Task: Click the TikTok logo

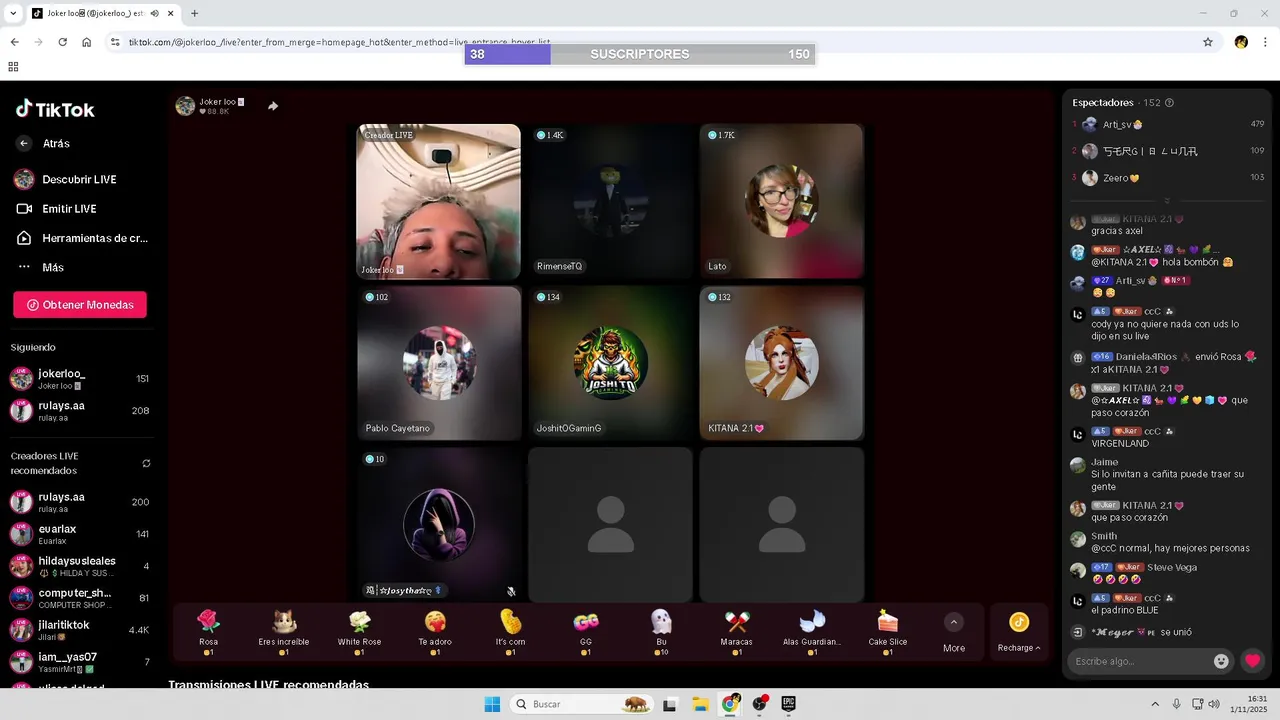Action: (55, 109)
